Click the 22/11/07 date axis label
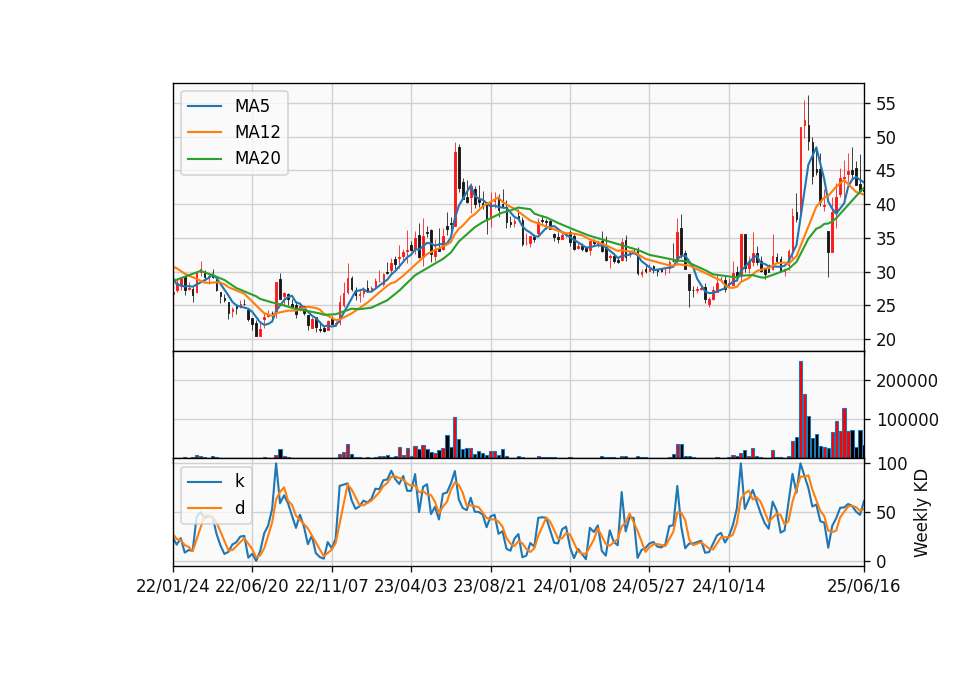 coord(332,586)
